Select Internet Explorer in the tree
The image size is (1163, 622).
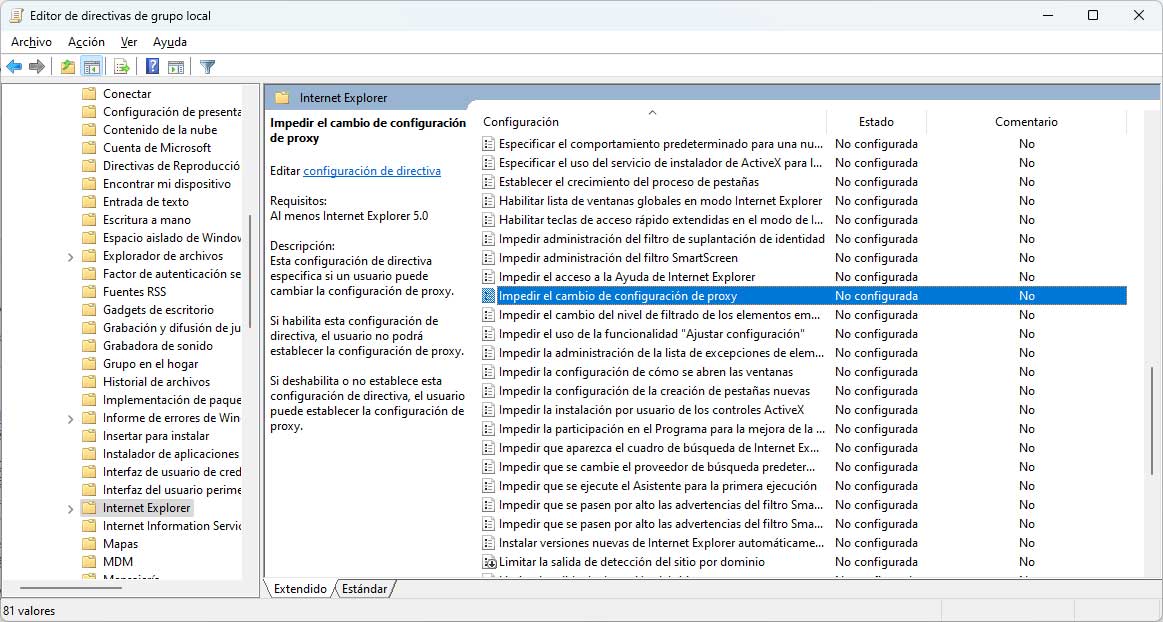[147, 508]
